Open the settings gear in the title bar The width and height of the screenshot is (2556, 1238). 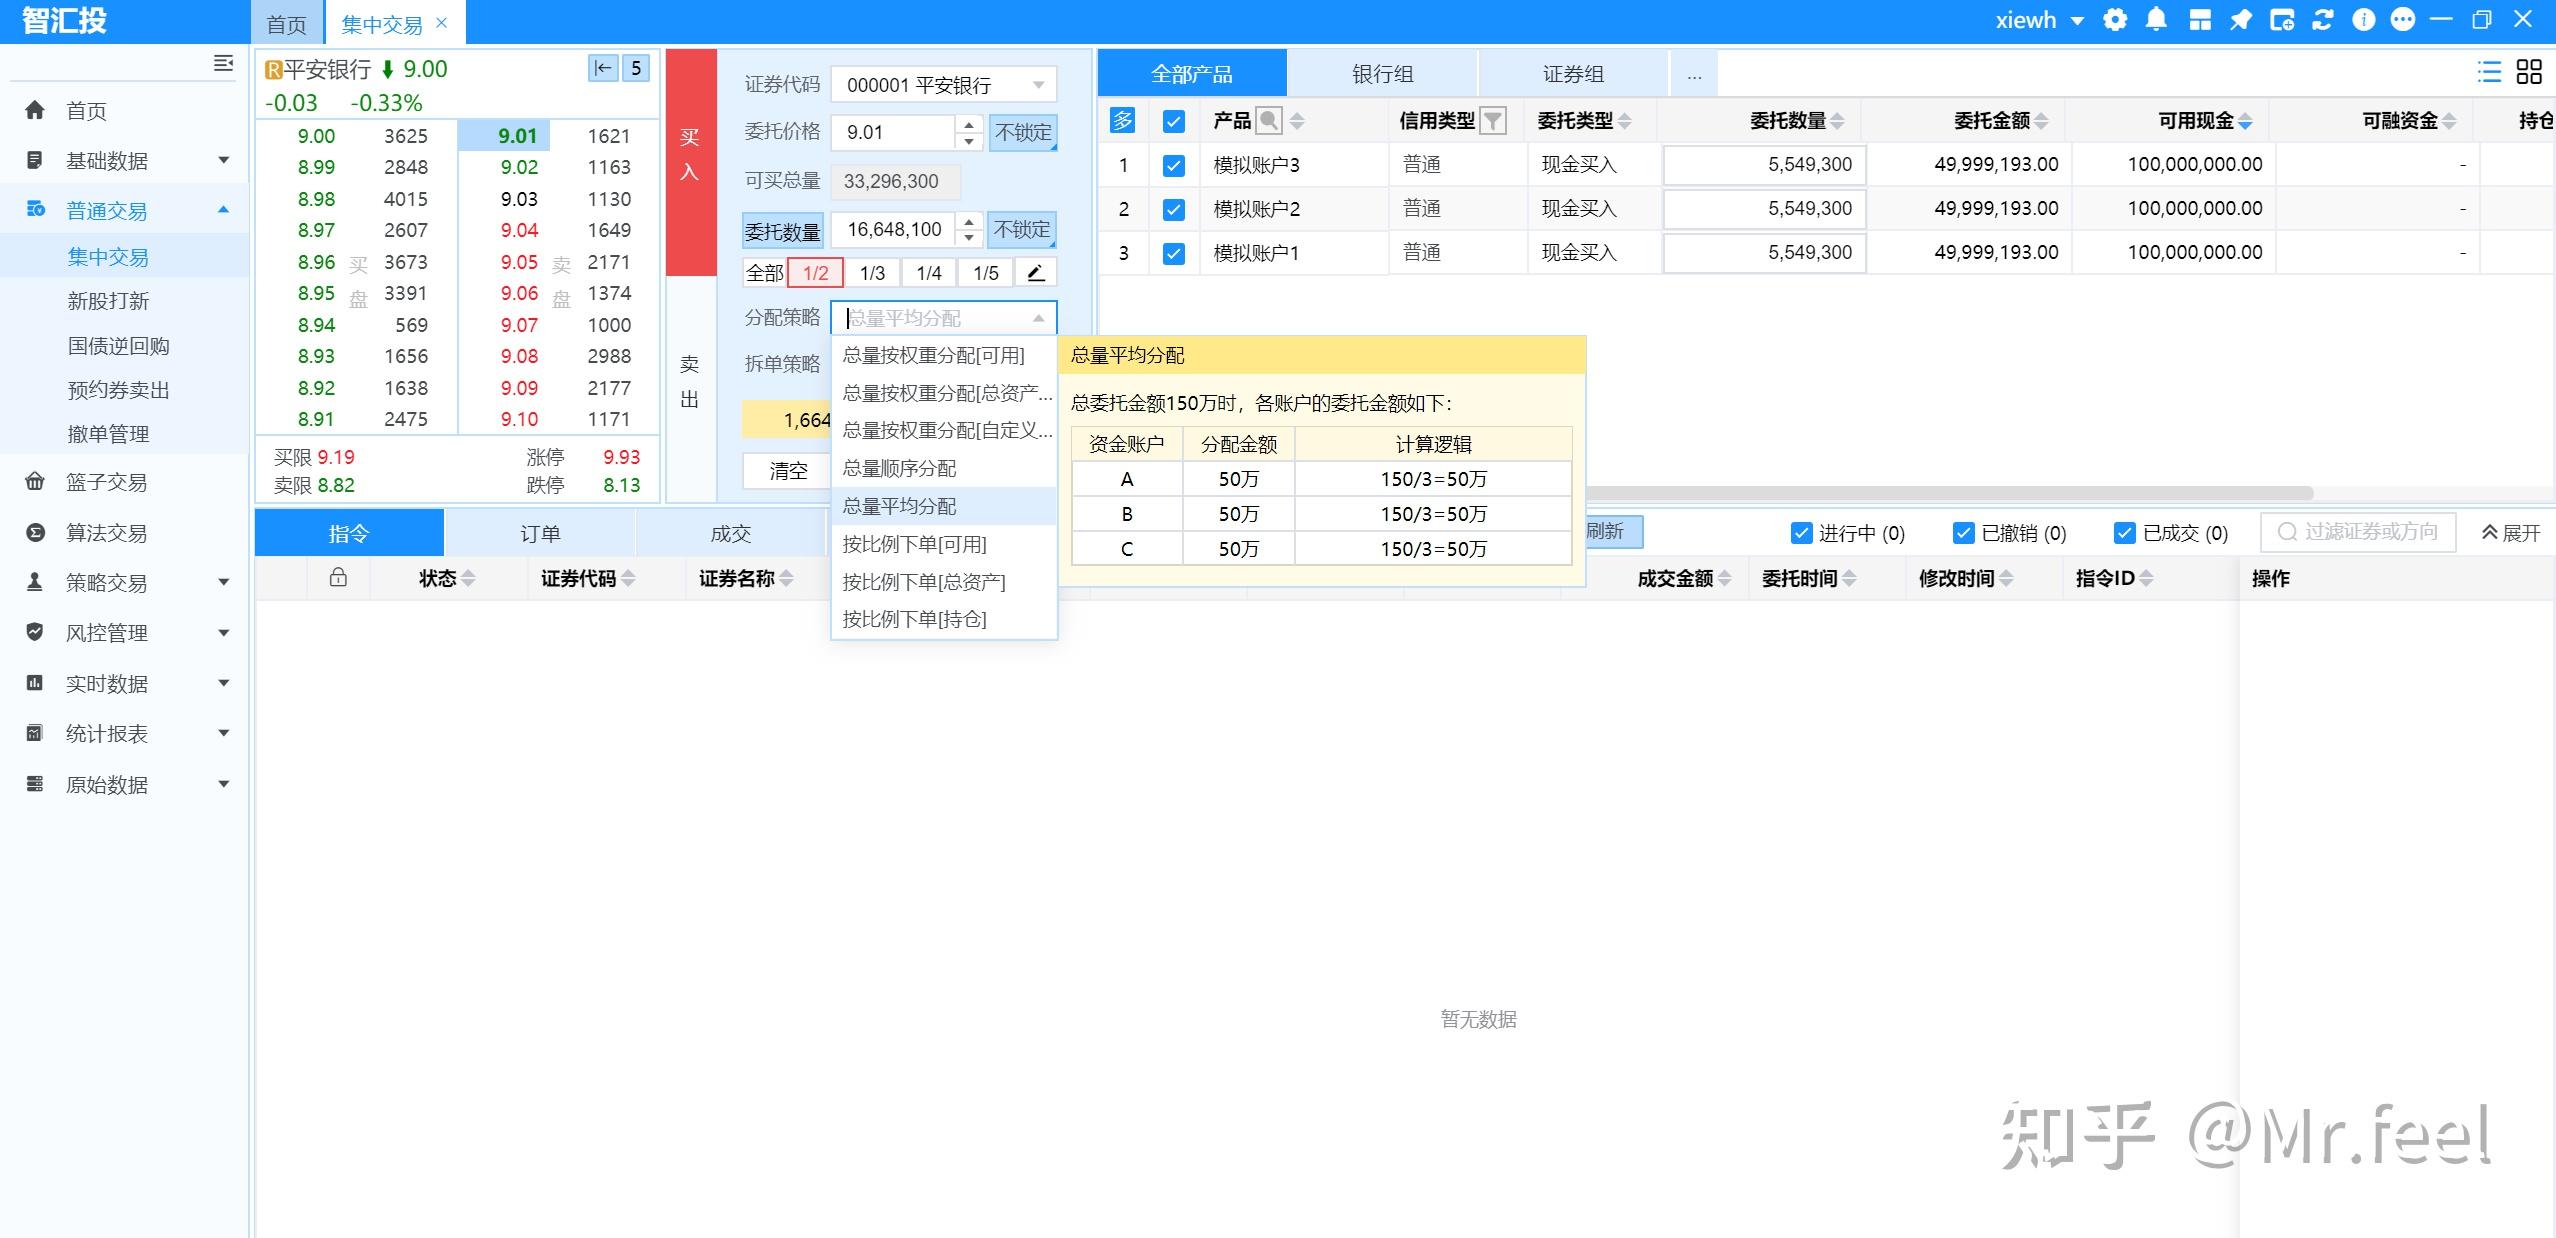(x=2117, y=19)
